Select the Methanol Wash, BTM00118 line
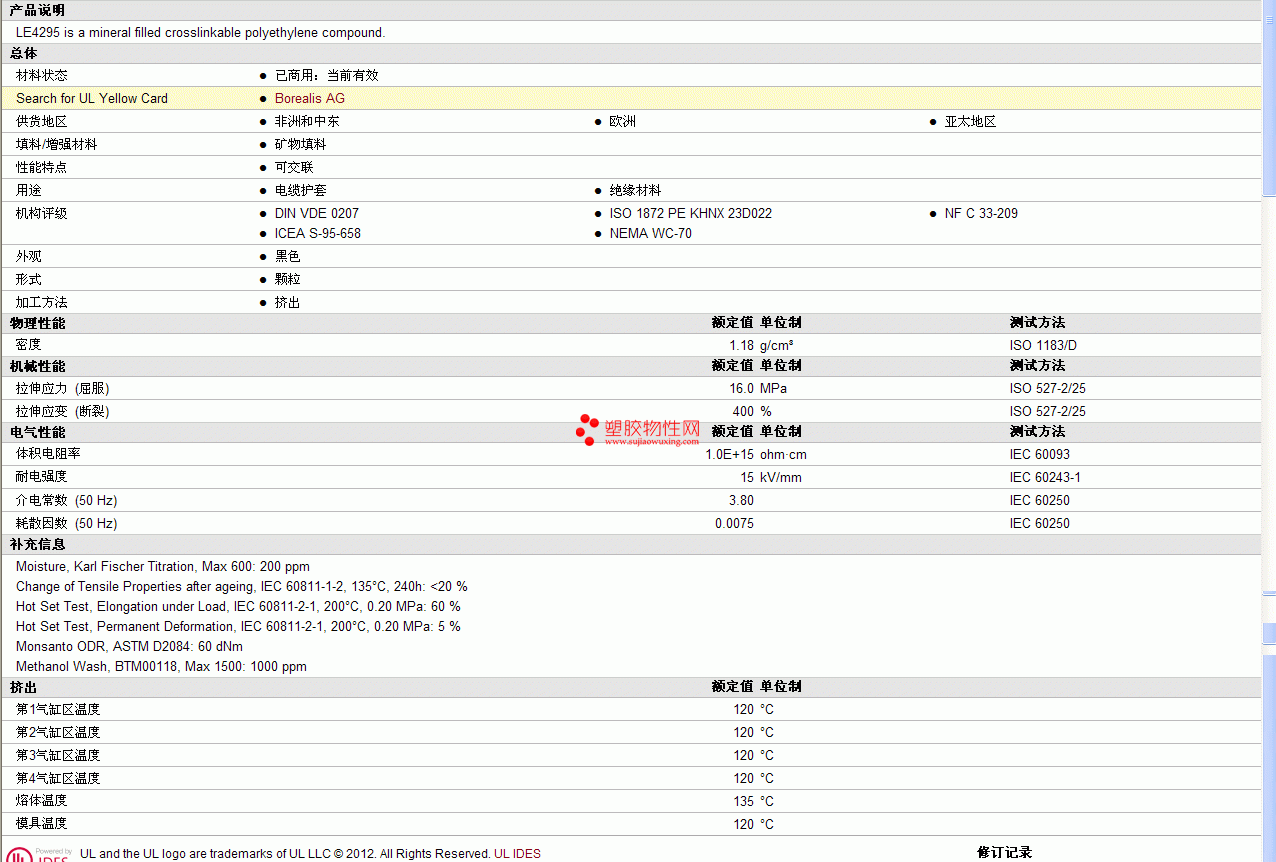 point(161,666)
